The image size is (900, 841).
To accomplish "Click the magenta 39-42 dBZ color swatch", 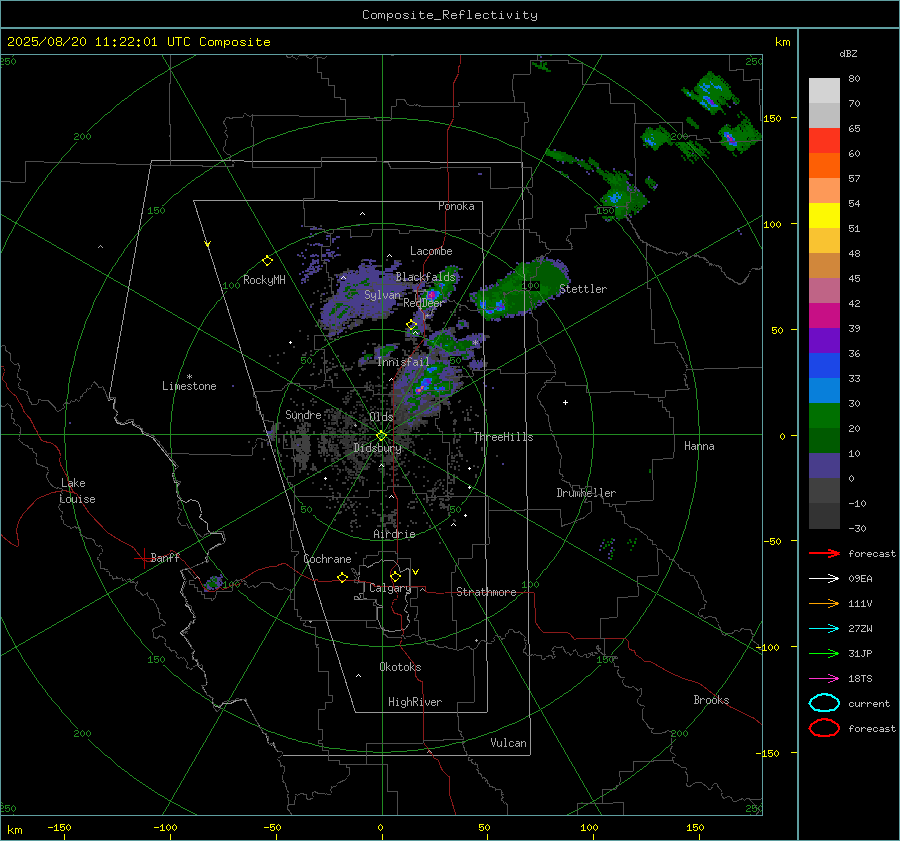I will pyautogui.click(x=824, y=316).
